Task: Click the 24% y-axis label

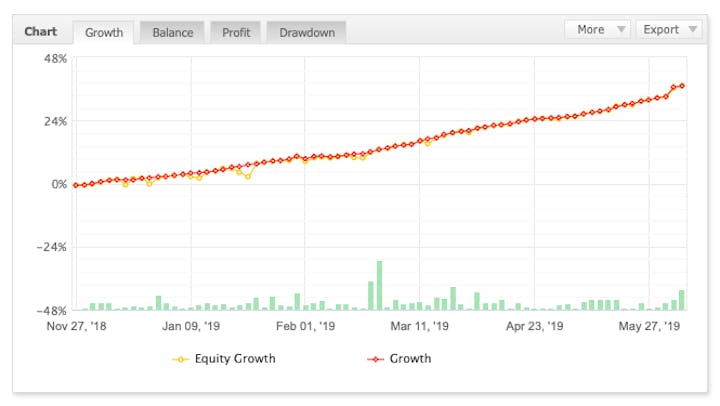Action: tap(56, 122)
